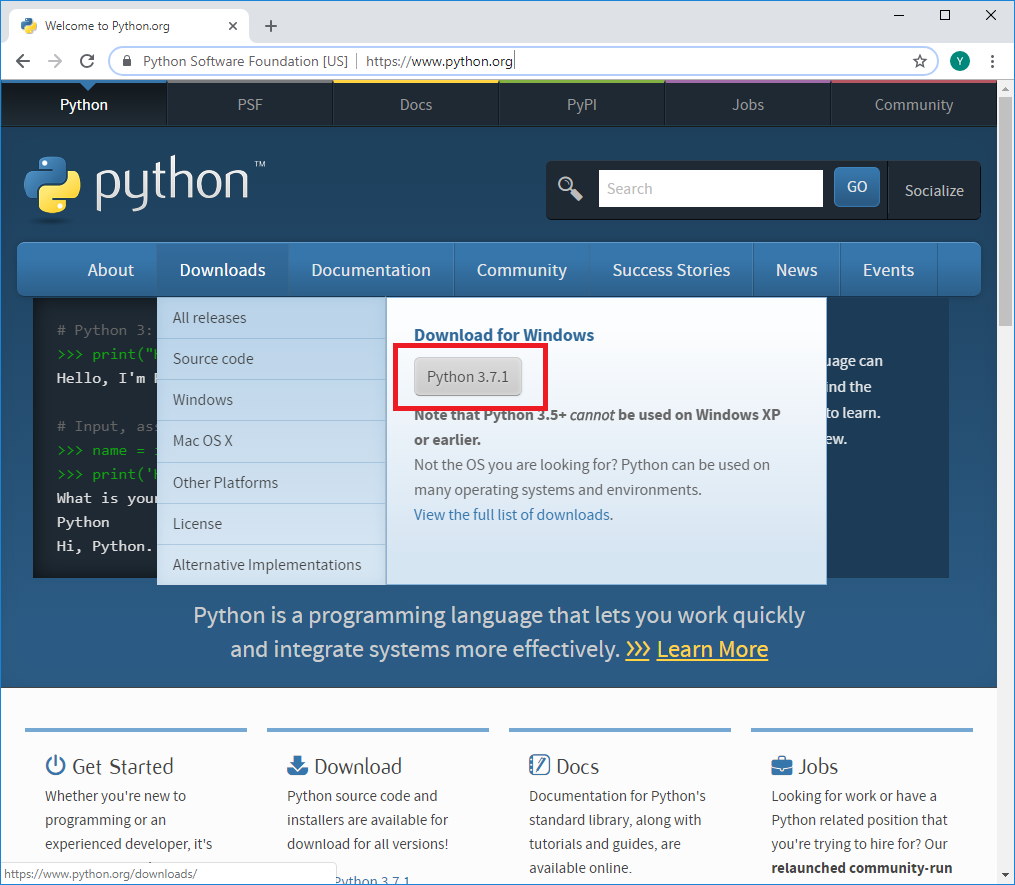Click the GO search button

[856, 187]
